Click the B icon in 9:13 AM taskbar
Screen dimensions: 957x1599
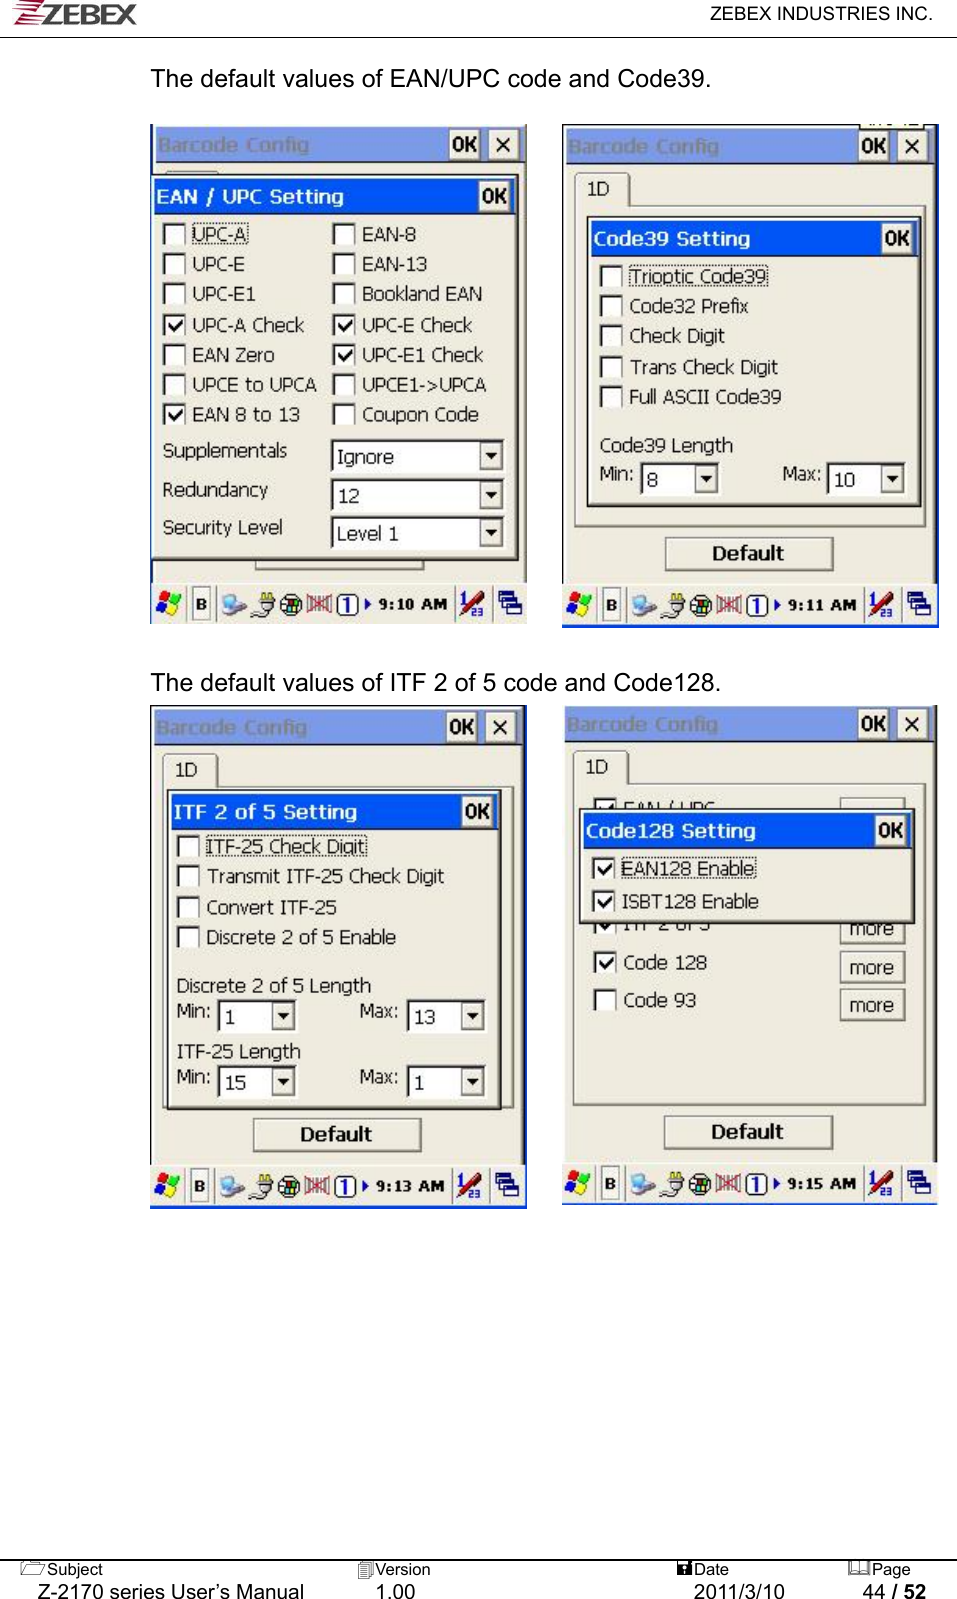point(199,1185)
